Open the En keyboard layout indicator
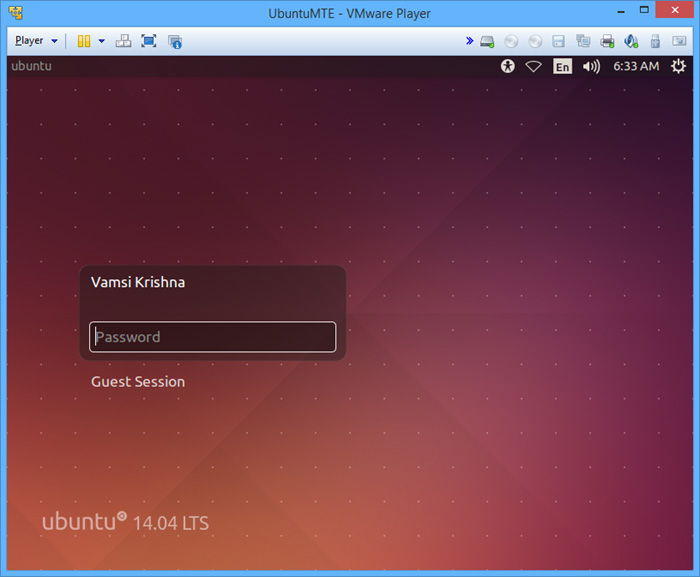700x577 pixels. [562, 67]
